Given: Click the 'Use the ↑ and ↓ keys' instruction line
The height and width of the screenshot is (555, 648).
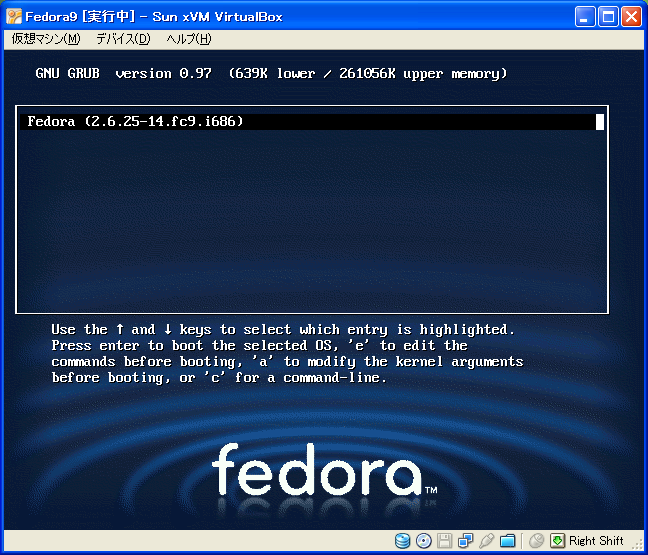Looking at the screenshot, I should pos(283,329).
